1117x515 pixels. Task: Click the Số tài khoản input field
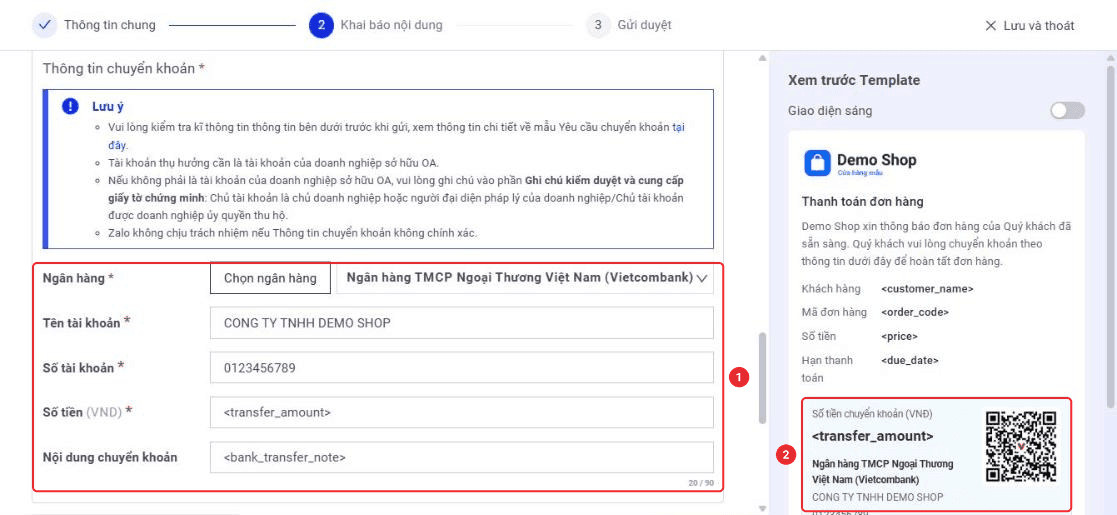pos(462,368)
